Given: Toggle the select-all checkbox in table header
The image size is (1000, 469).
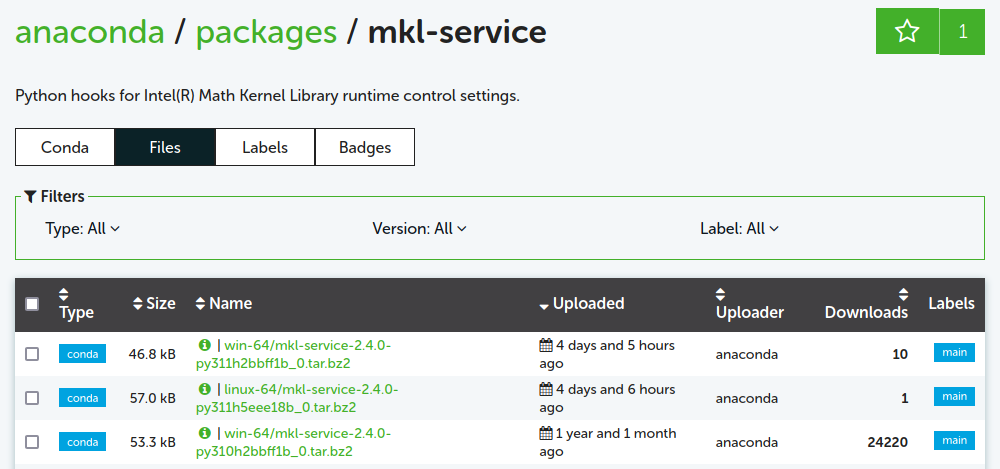Looking at the screenshot, I should (x=32, y=304).
